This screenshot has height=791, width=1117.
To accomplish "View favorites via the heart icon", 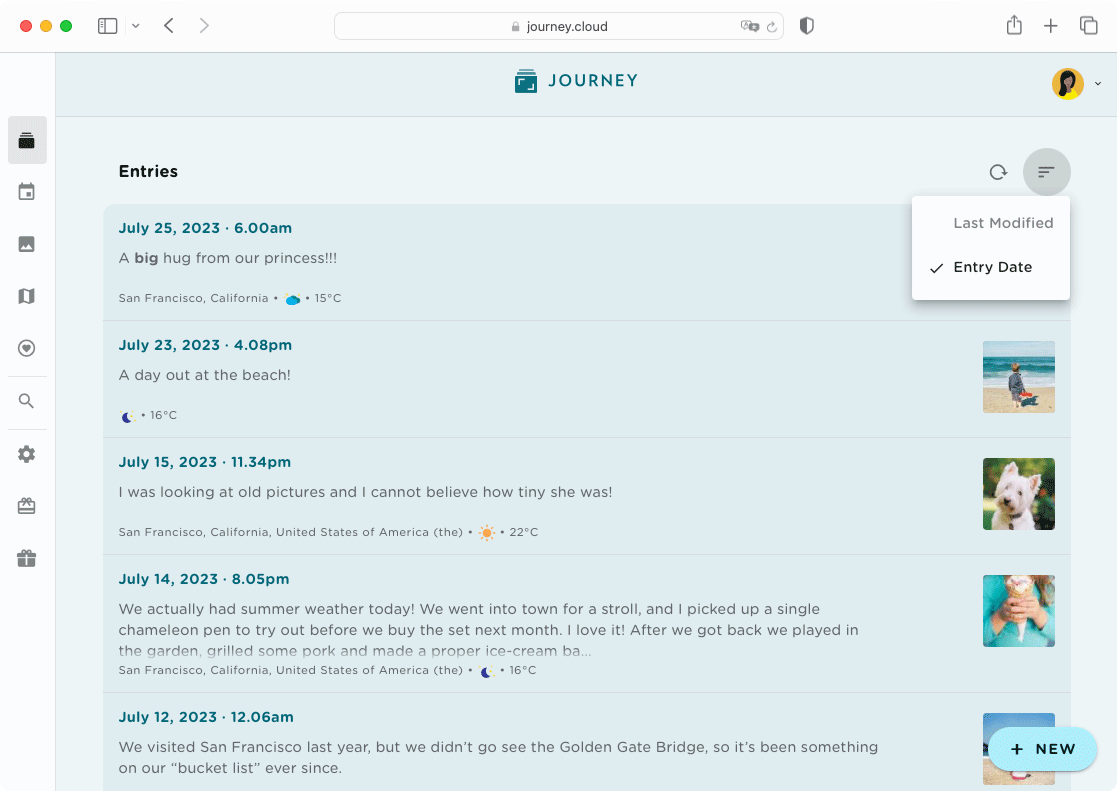I will pos(27,348).
